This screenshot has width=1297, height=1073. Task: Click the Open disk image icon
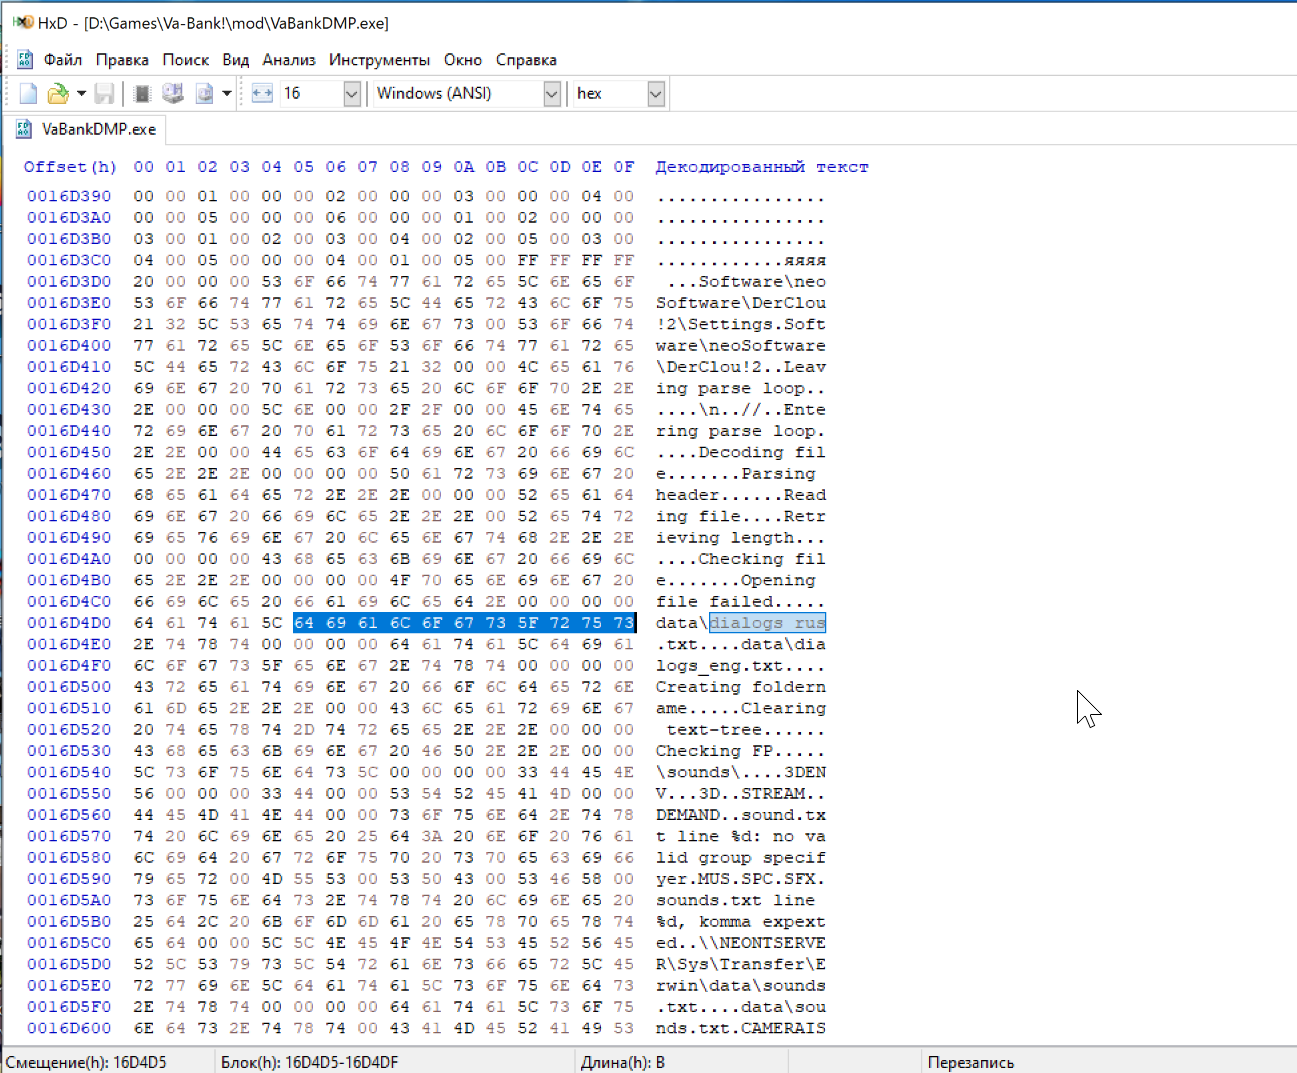(x=204, y=94)
